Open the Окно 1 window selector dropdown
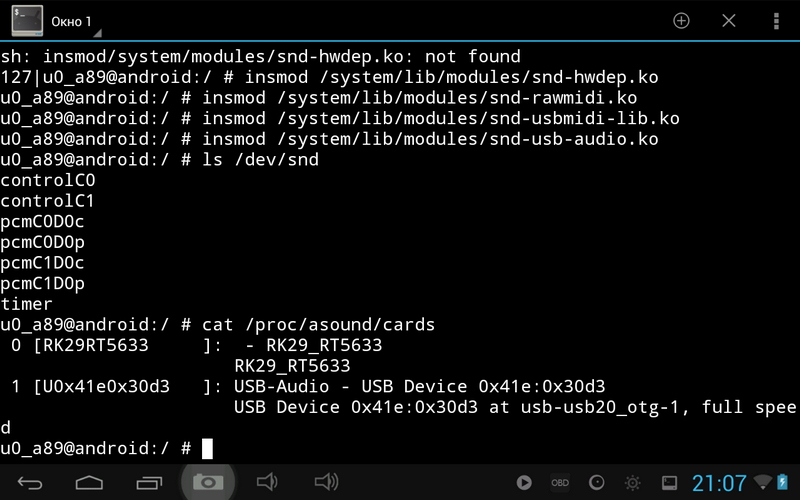Screen dimensions: 800x500 point(70,20)
